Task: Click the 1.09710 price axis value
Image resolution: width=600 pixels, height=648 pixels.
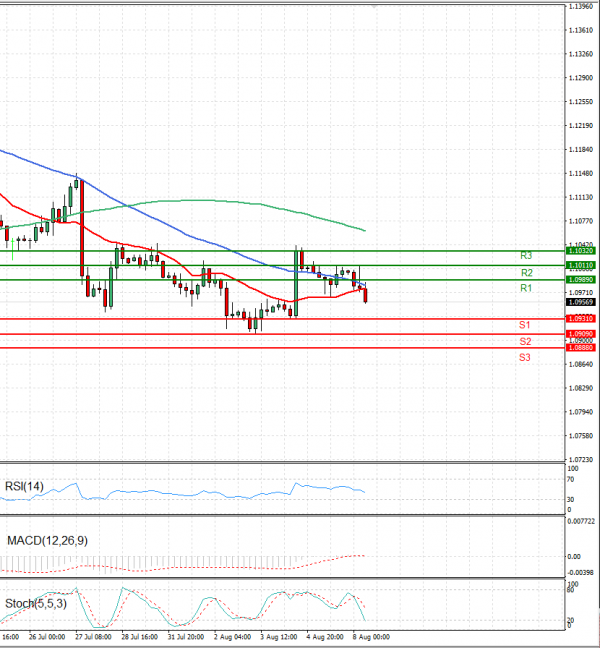Action: tap(581, 293)
